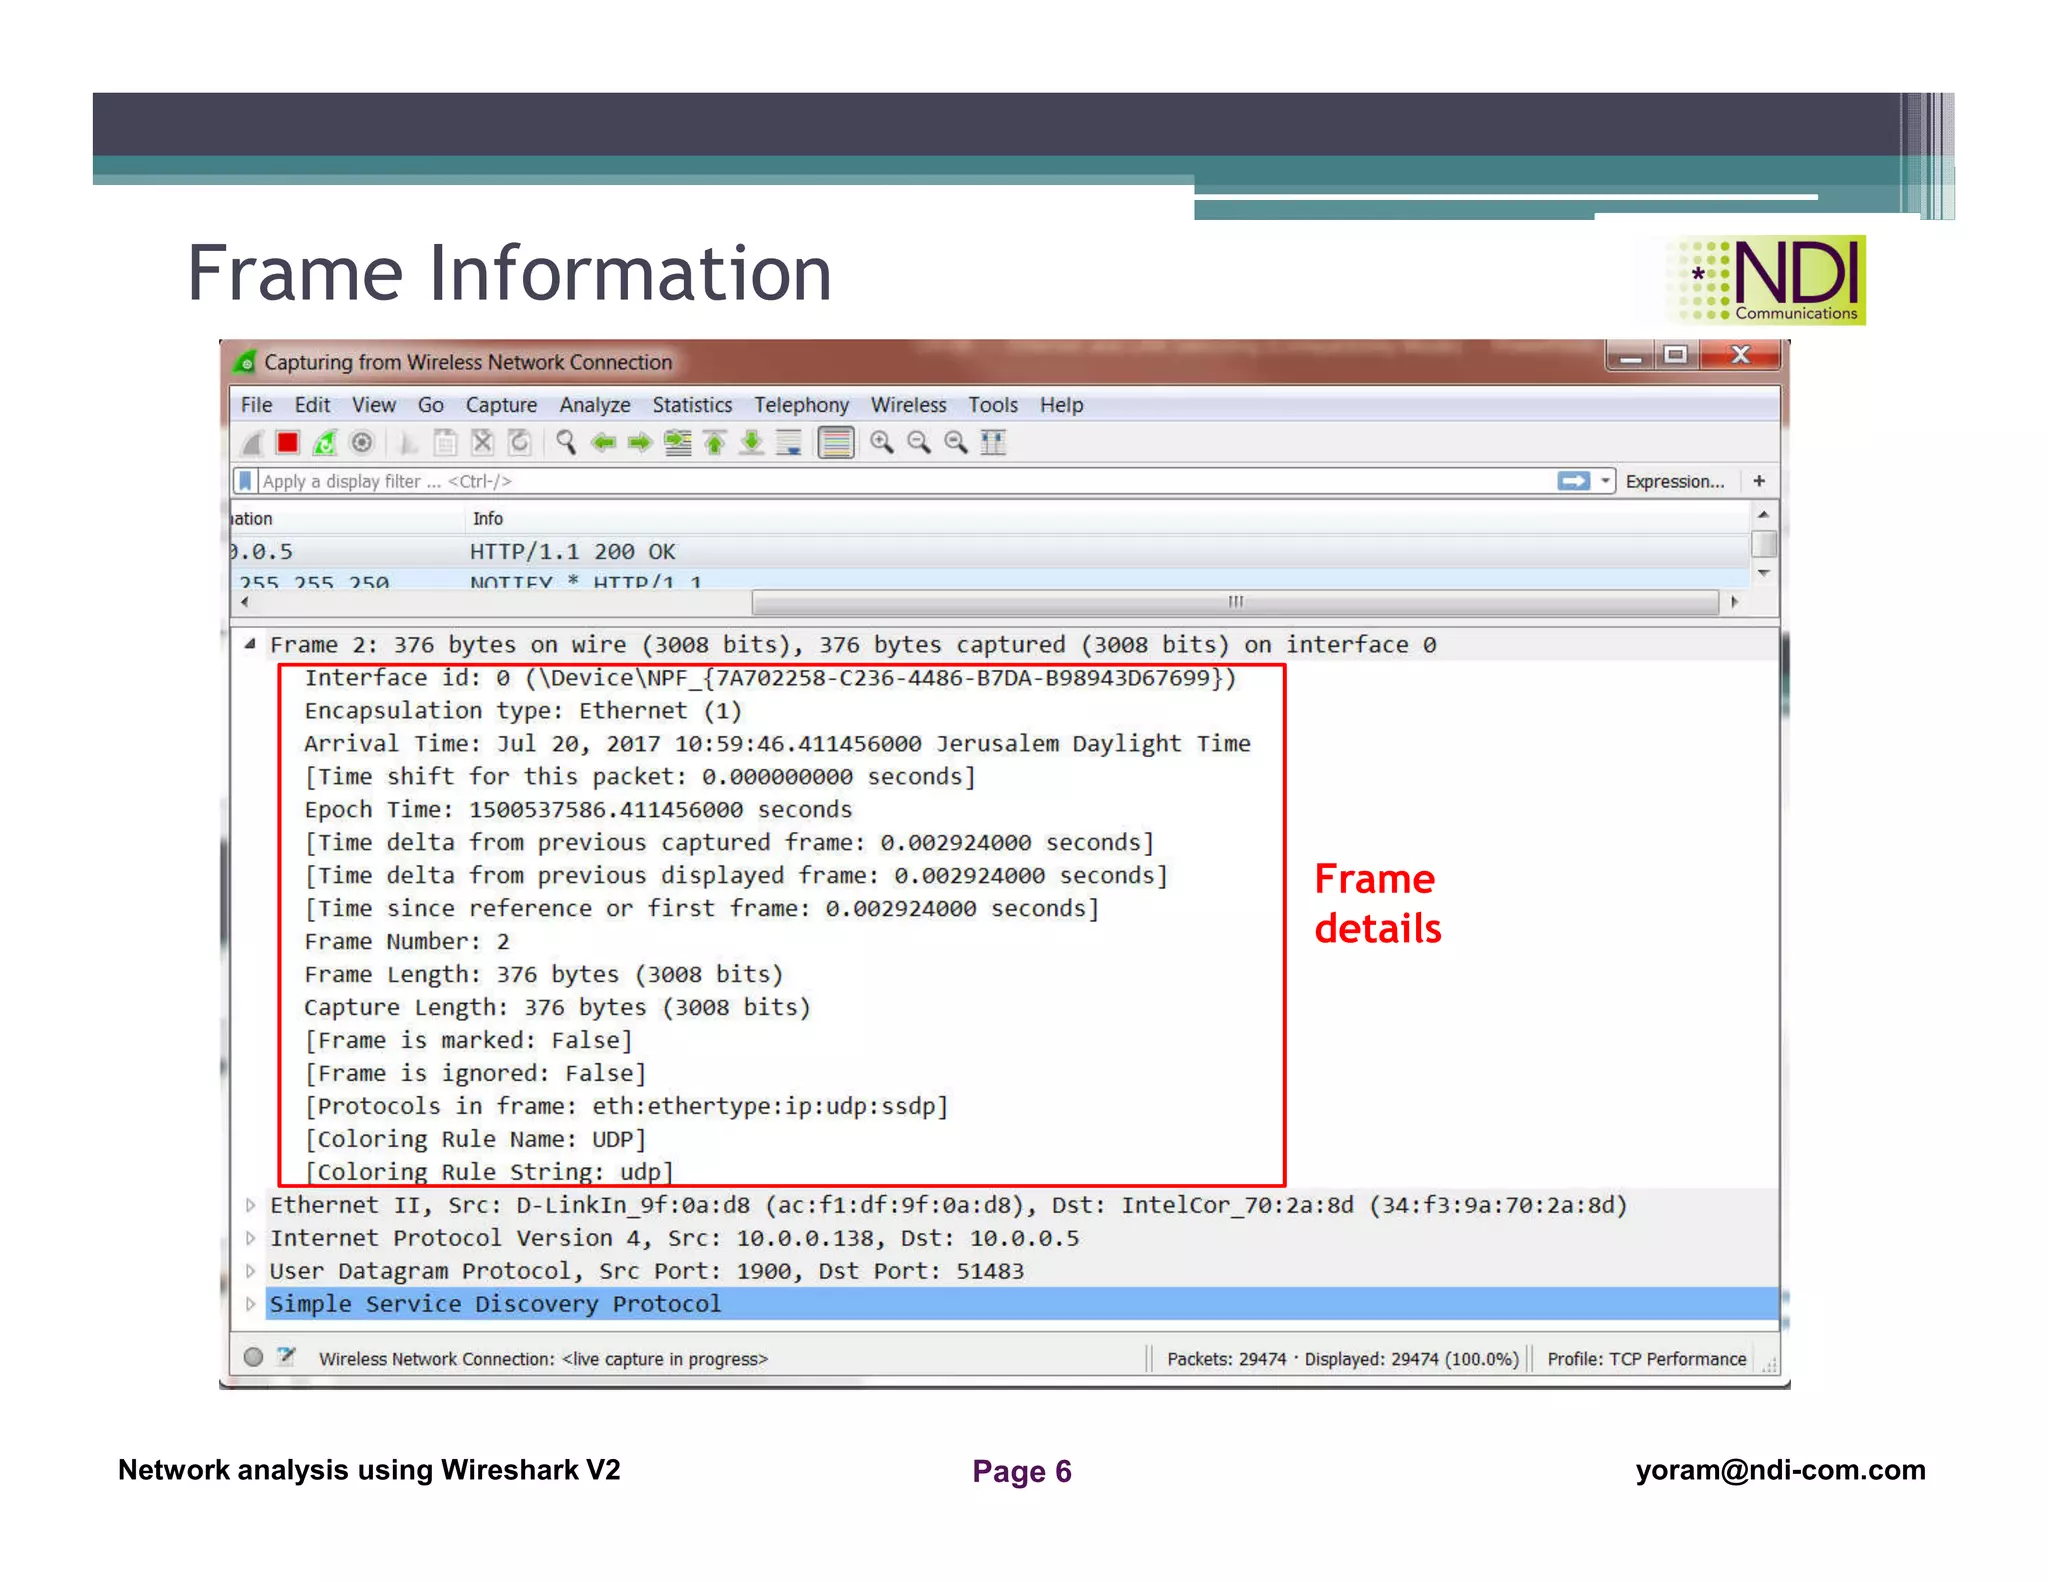Open the Statistics menu
This screenshot has width=2048, height=1582.
pos(691,405)
